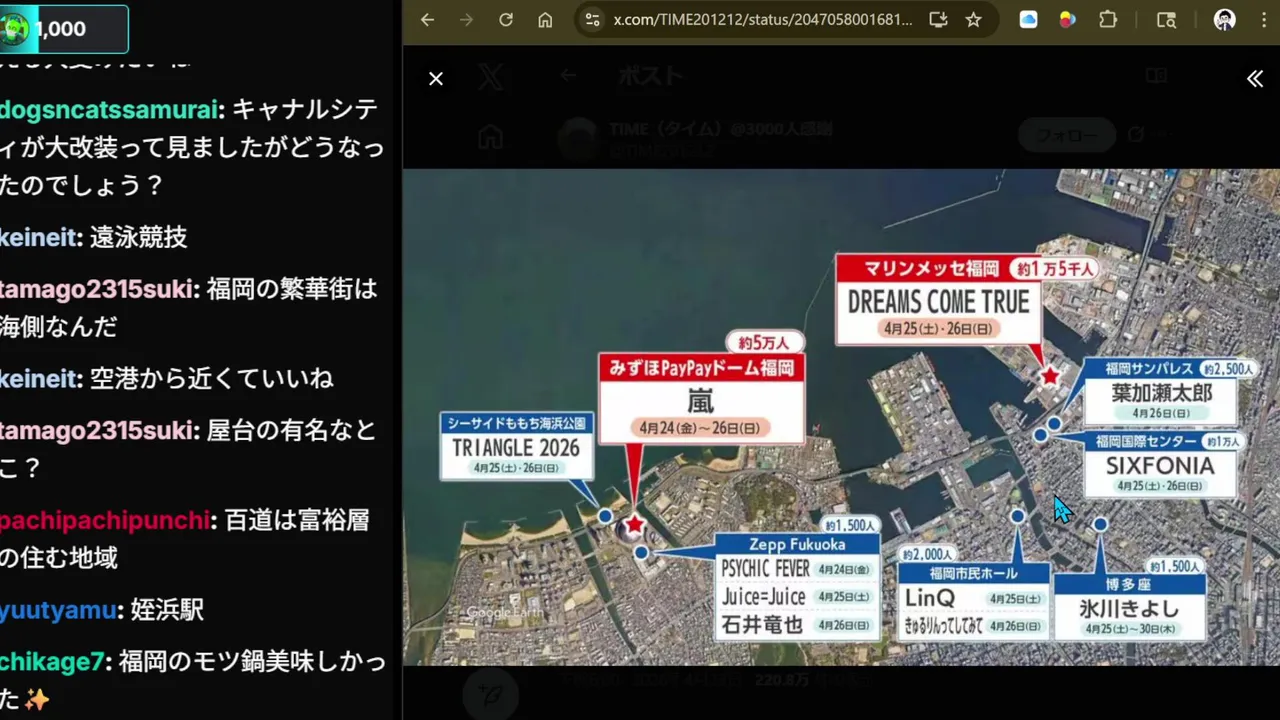Click username dogsncatssamurai in chat
This screenshot has height=720, width=1280.
pos(109,110)
